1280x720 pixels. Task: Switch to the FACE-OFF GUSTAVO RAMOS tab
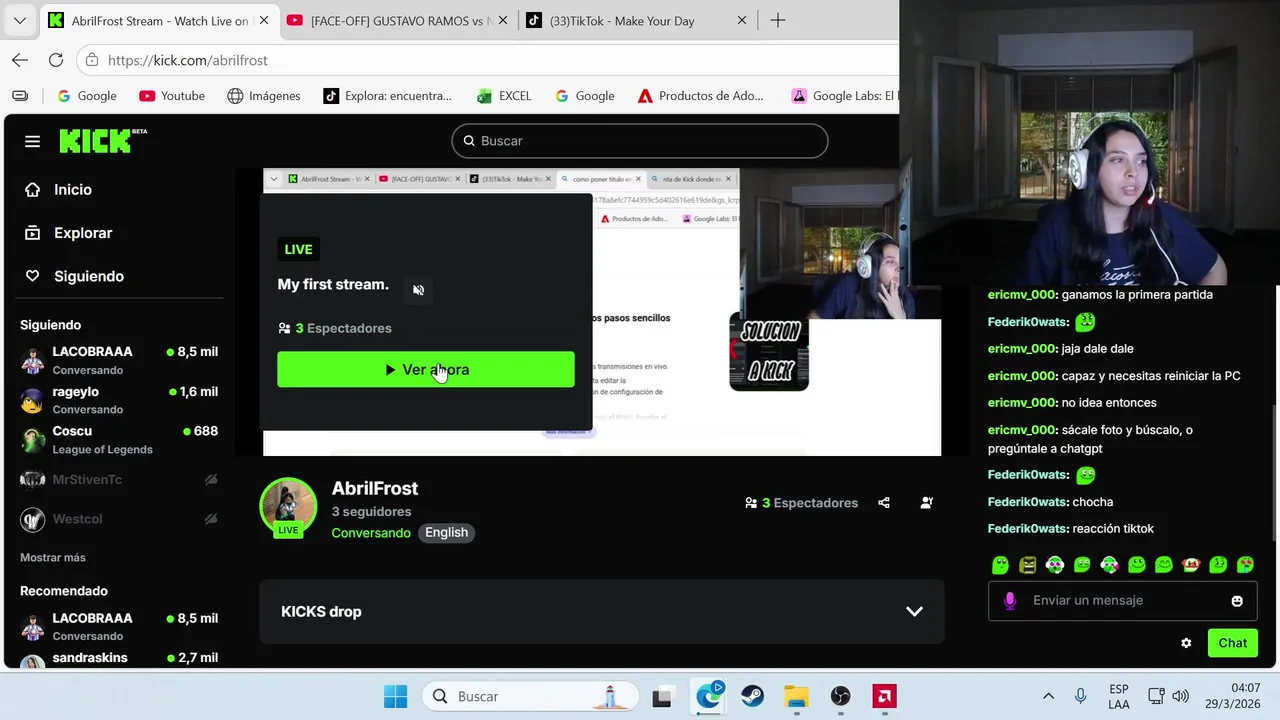tap(396, 20)
